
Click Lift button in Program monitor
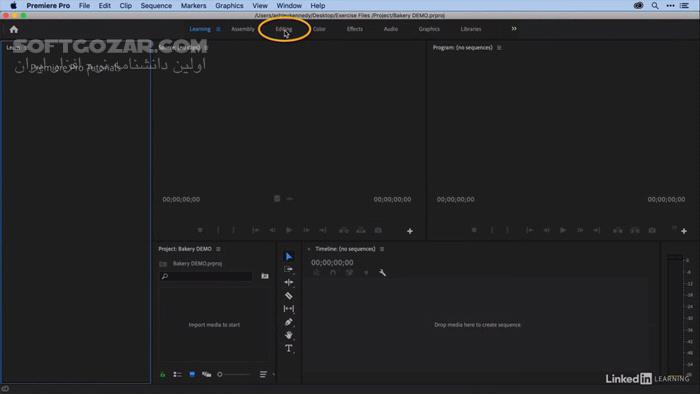[x=618, y=230]
